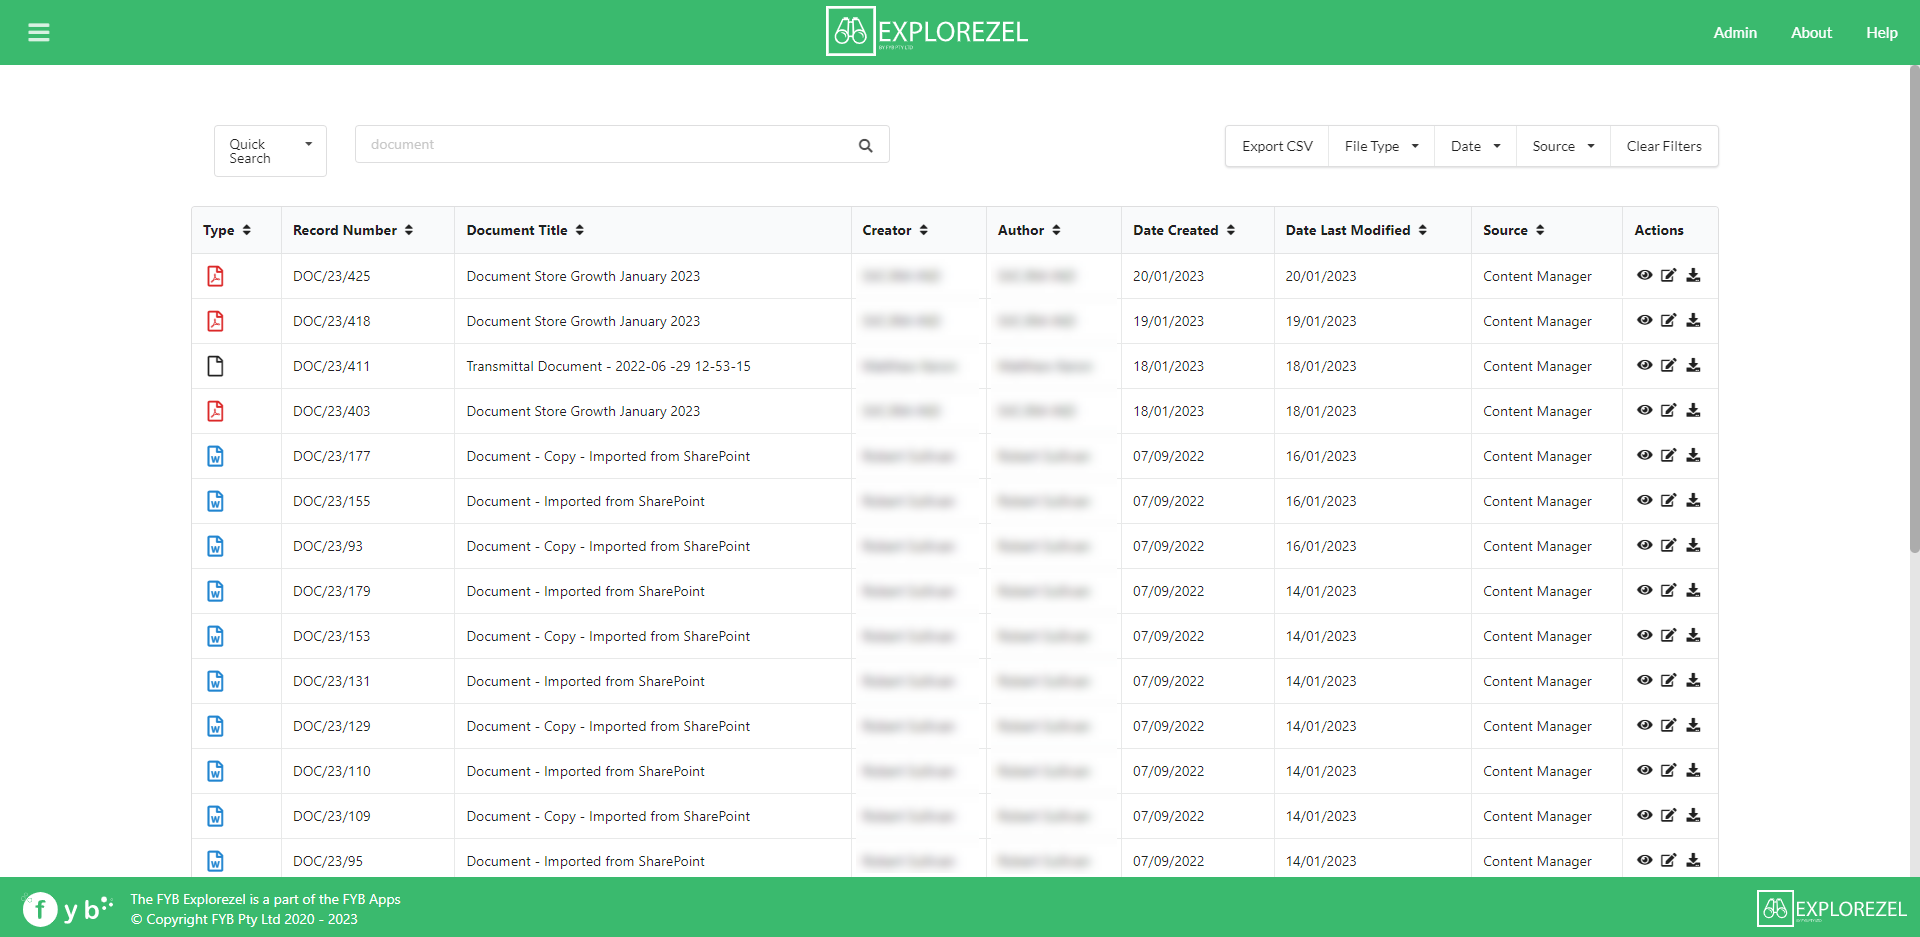
Task: Download record DOC/23/418
Action: [x=1693, y=320]
